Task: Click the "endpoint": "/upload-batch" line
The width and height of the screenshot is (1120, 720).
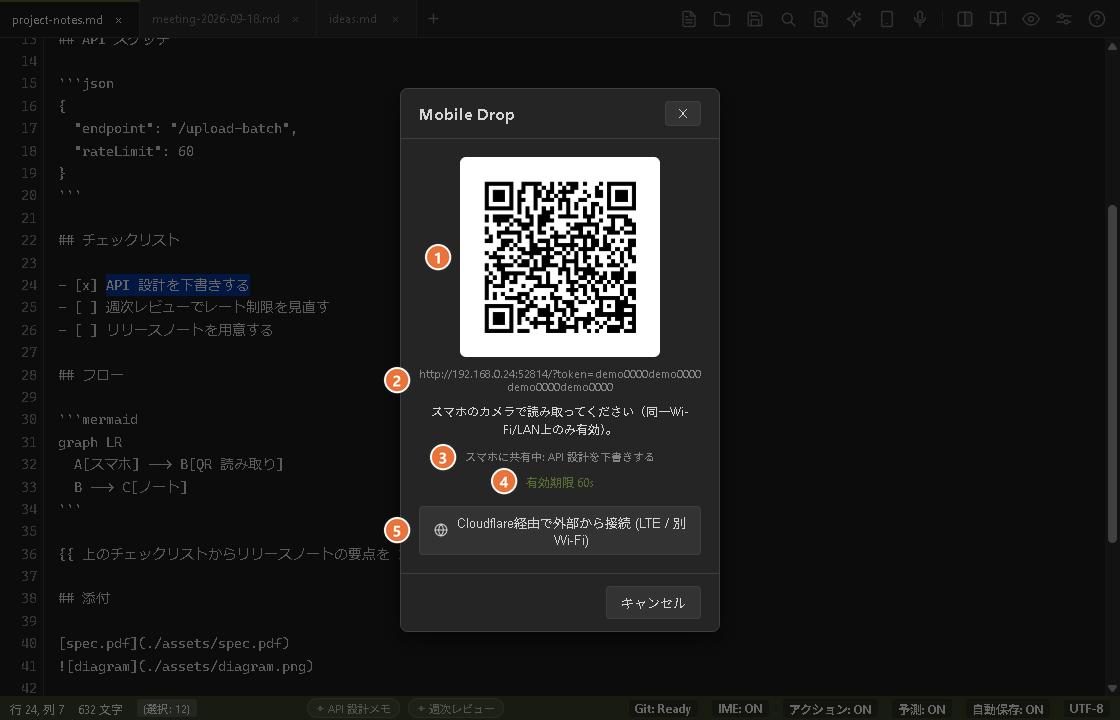Action: [x=186, y=129]
